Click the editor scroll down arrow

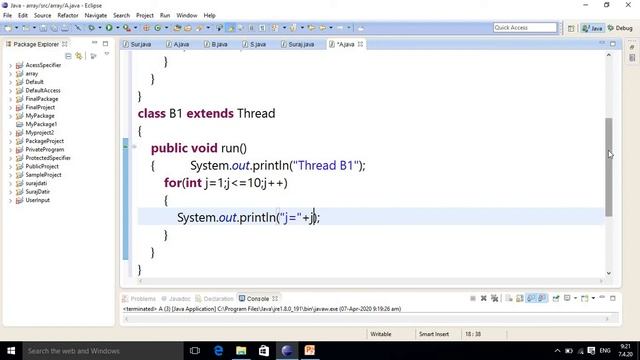[x=609, y=273]
